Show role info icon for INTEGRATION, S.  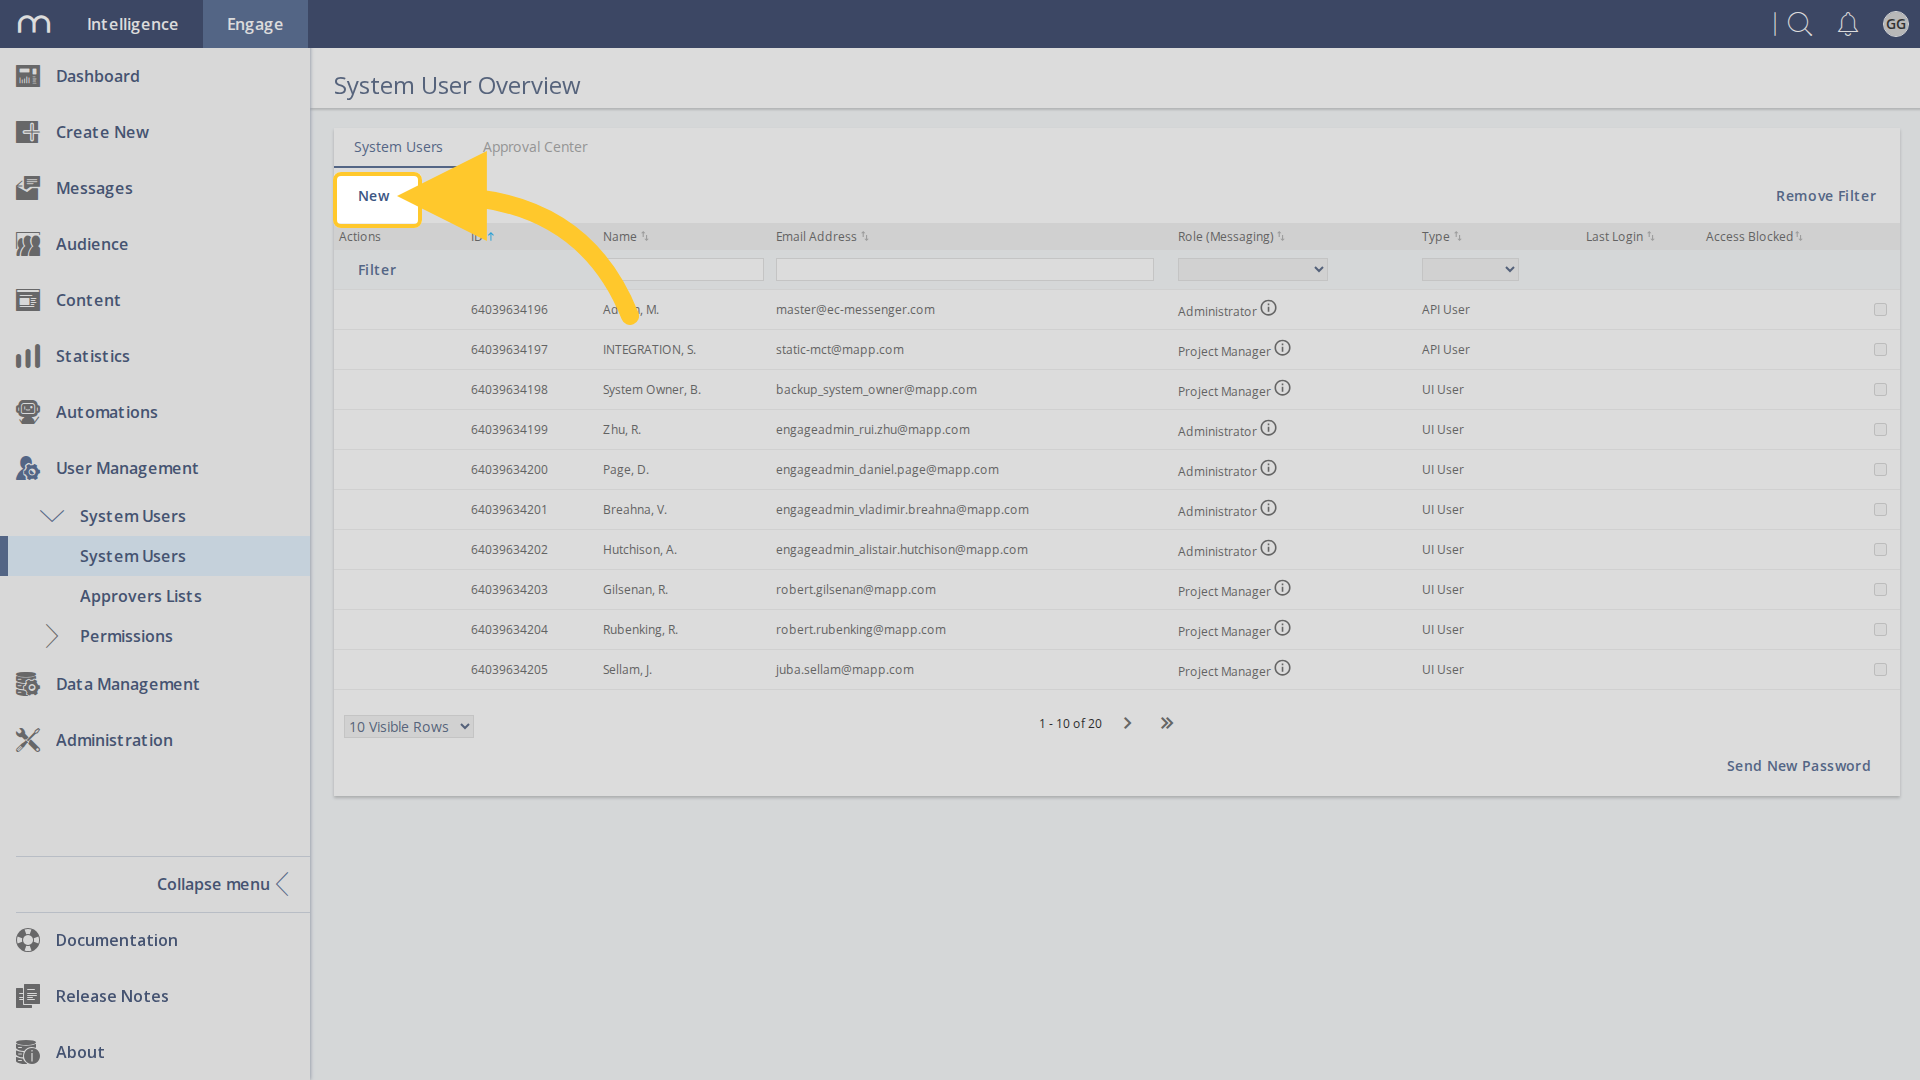(x=1282, y=348)
